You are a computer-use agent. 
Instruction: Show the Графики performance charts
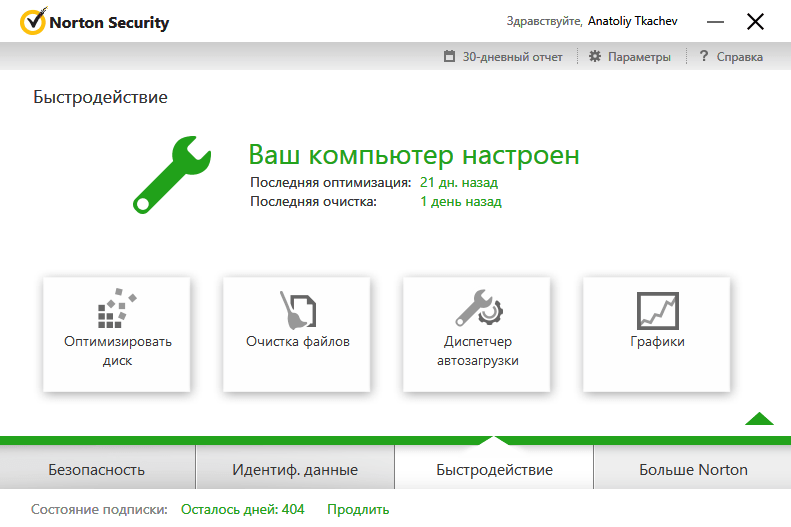tap(657, 334)
